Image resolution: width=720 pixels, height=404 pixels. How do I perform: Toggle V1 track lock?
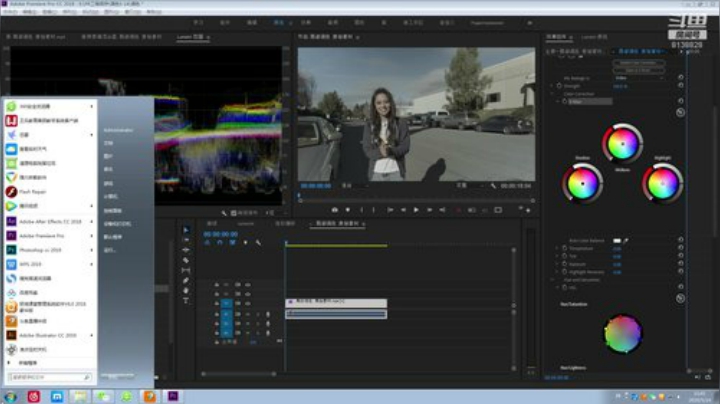[x=217, y=303]
